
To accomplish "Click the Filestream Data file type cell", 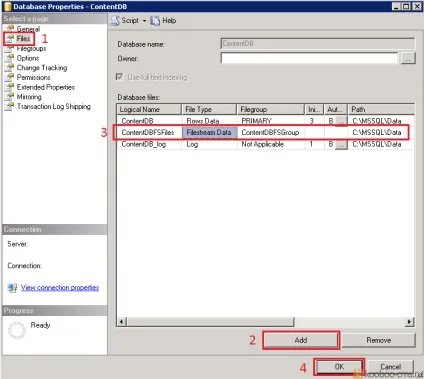I will 209,132.
